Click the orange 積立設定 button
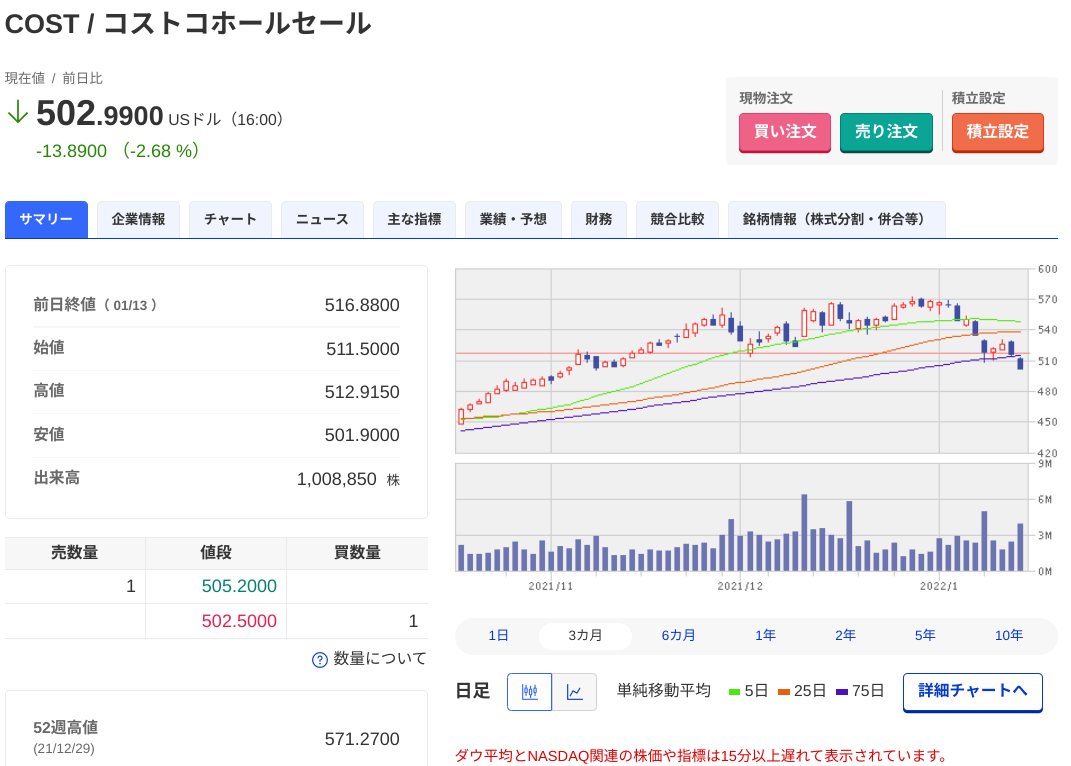Viewport: 1071px width, 766px height. coord(997,132)
